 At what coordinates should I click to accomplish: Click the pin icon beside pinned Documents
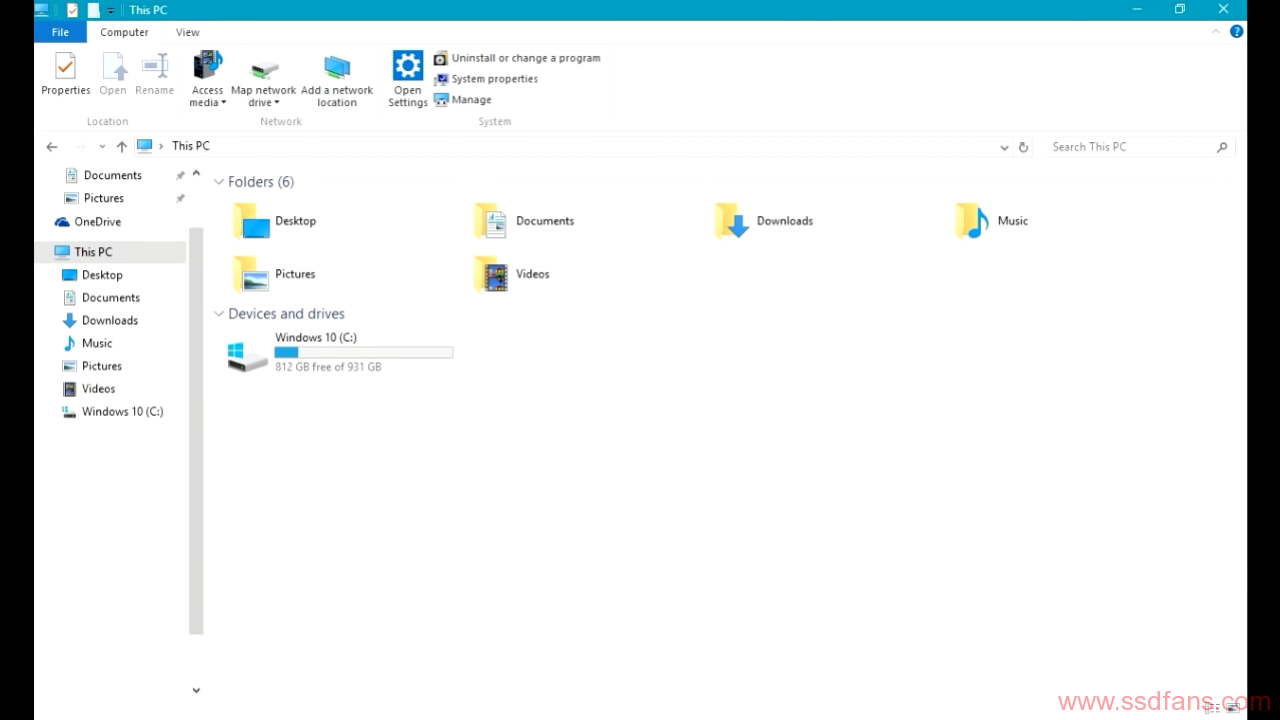click(x=180, y=175)
